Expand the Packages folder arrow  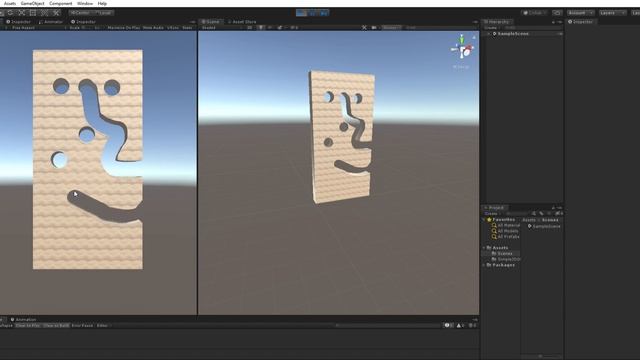point(484,265)
